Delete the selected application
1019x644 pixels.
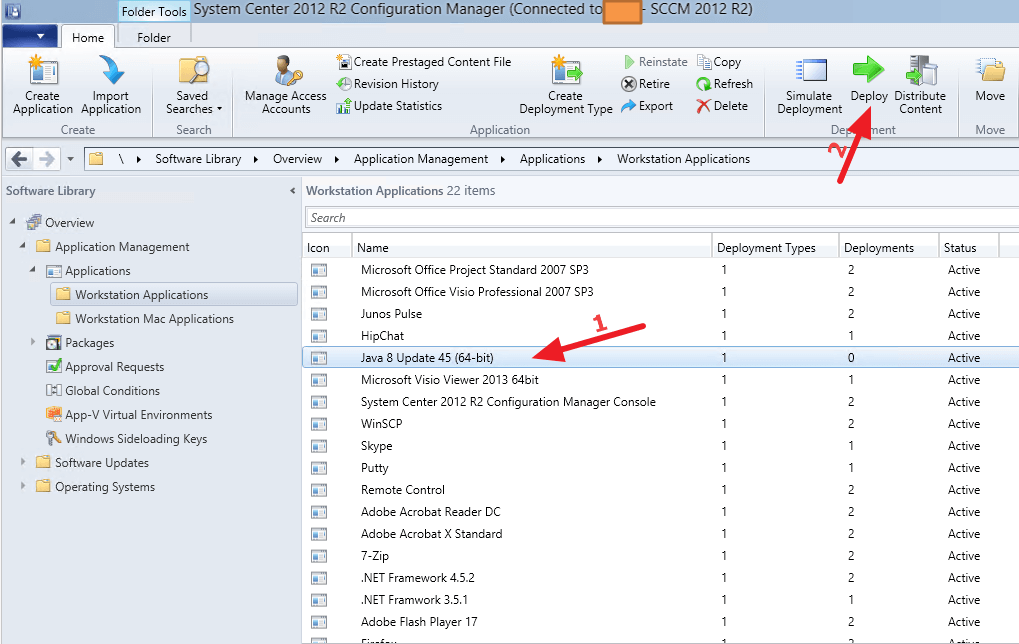click(x=721, y=106)
